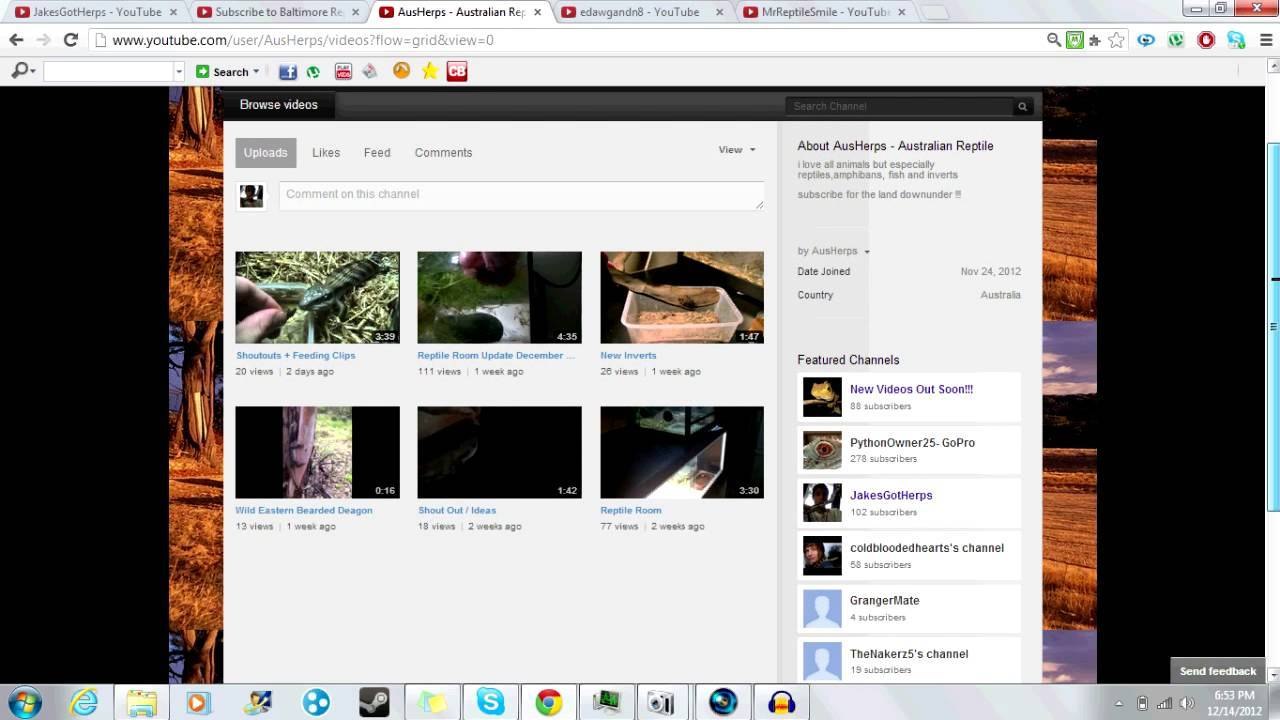
Task: Open JakesGotHerps featured channel link
Action: [891, 495]
